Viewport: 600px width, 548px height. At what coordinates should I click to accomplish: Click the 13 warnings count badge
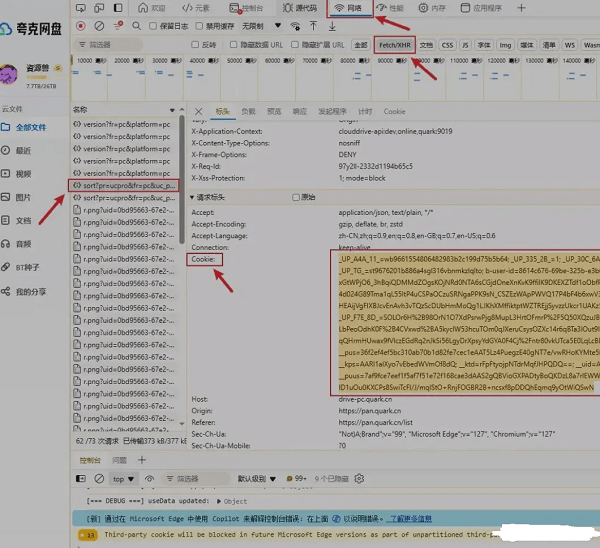88,535
